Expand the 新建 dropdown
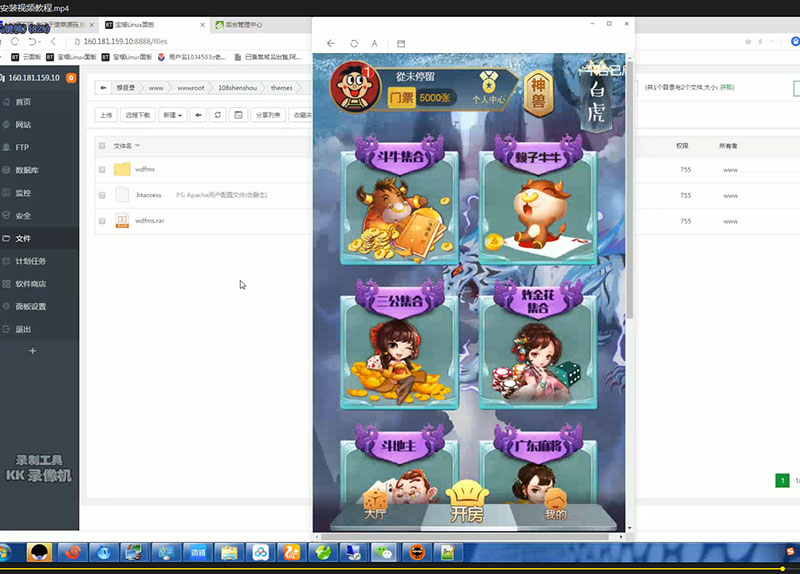Screen dimensions: 800x574 coord(172,115)
